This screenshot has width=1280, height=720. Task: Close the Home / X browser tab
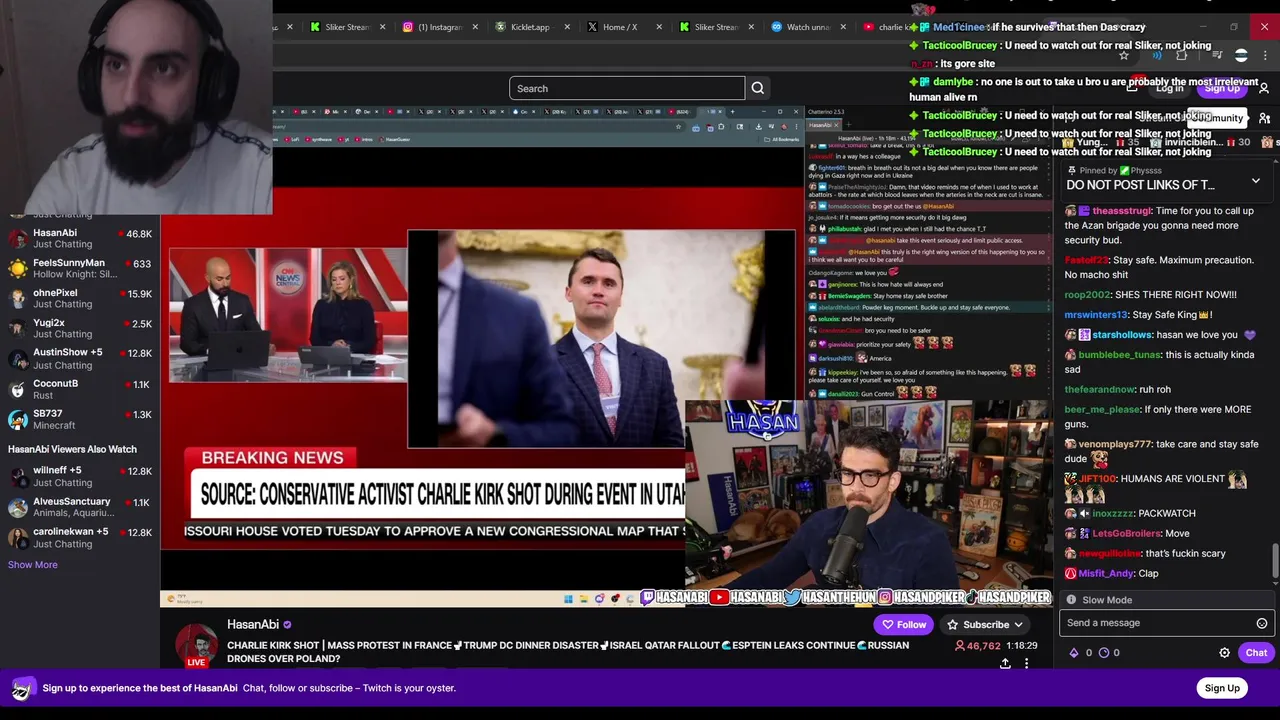(659, 27)
